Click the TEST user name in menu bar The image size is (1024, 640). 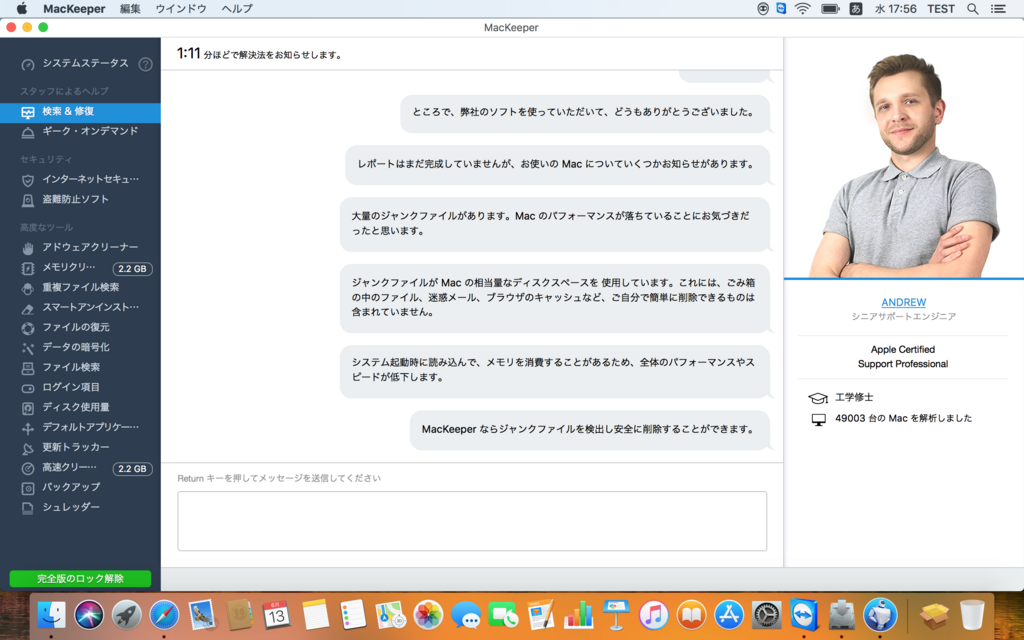click(x=941, y=8)
